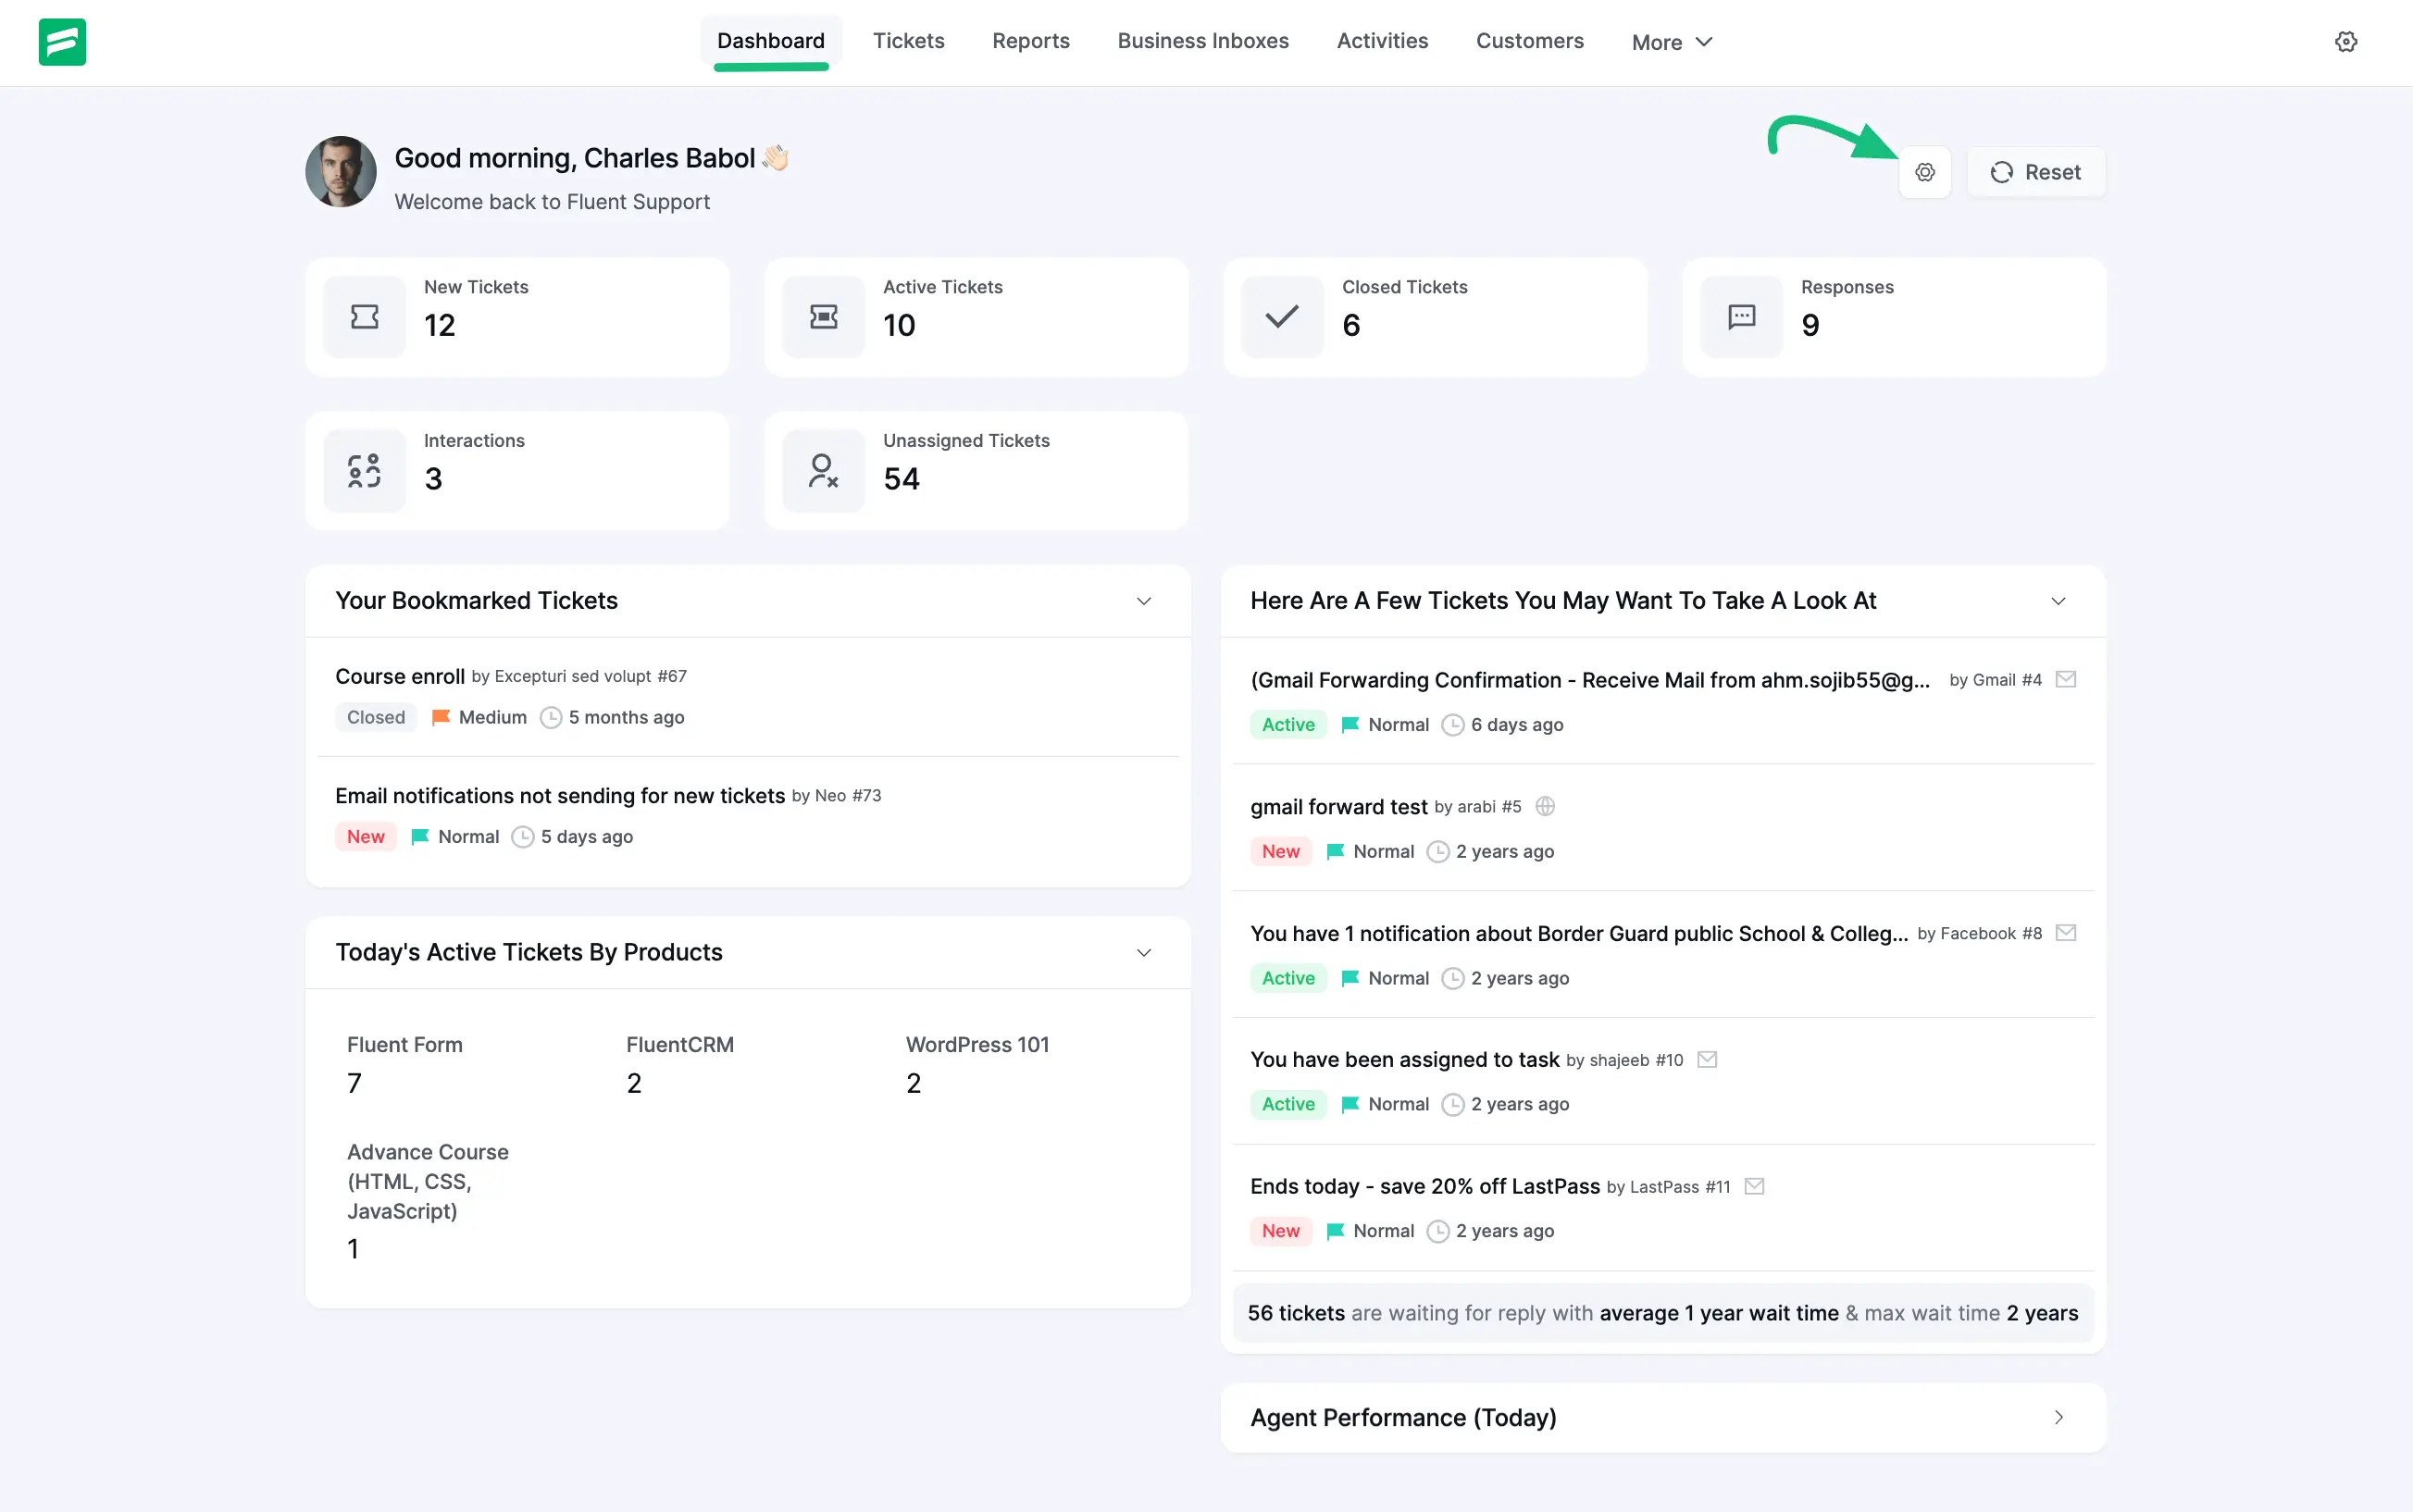This screenshot has width=2413, height=1512.
Task: Click the envelope icon on the LastPass ticket
Action: pos(1753,1186)
